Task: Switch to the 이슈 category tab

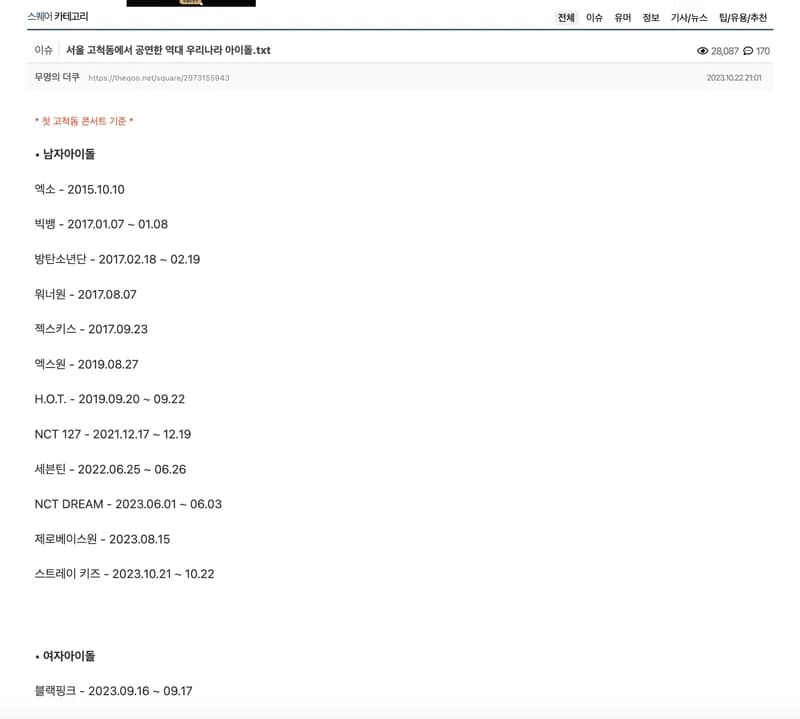Action: (594, 18)
